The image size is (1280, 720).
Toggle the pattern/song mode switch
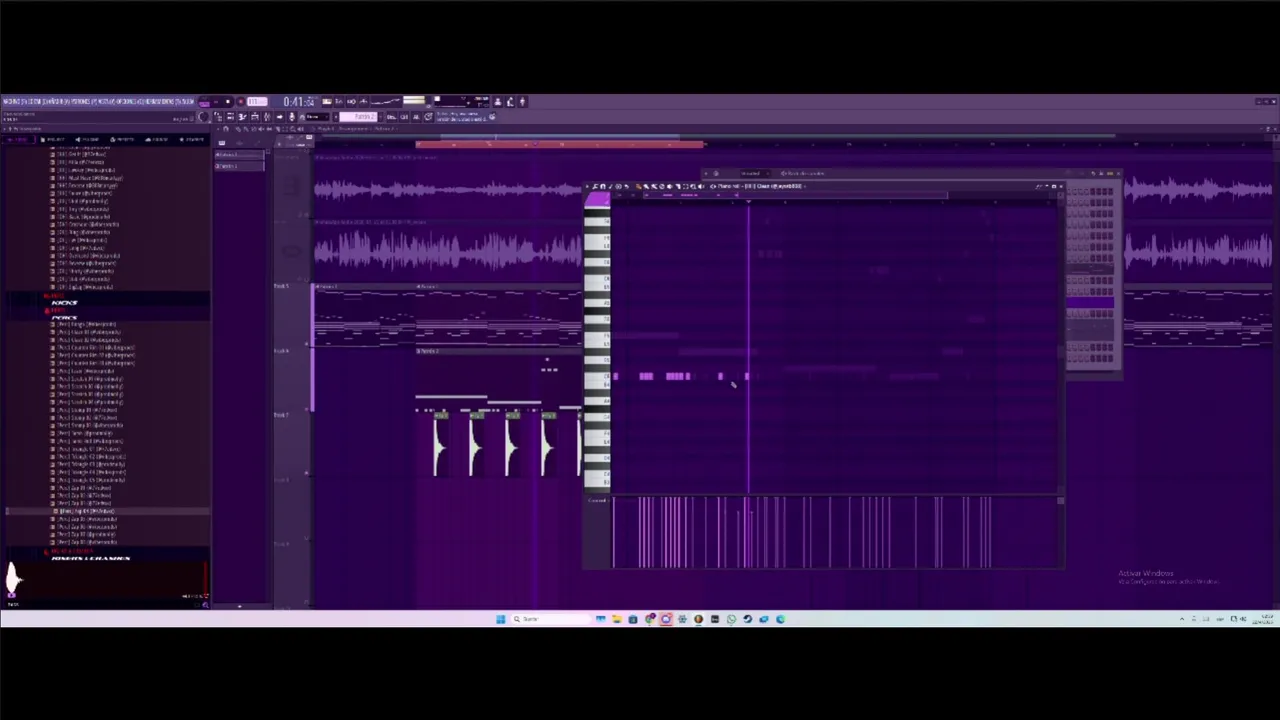coord(204,103)
